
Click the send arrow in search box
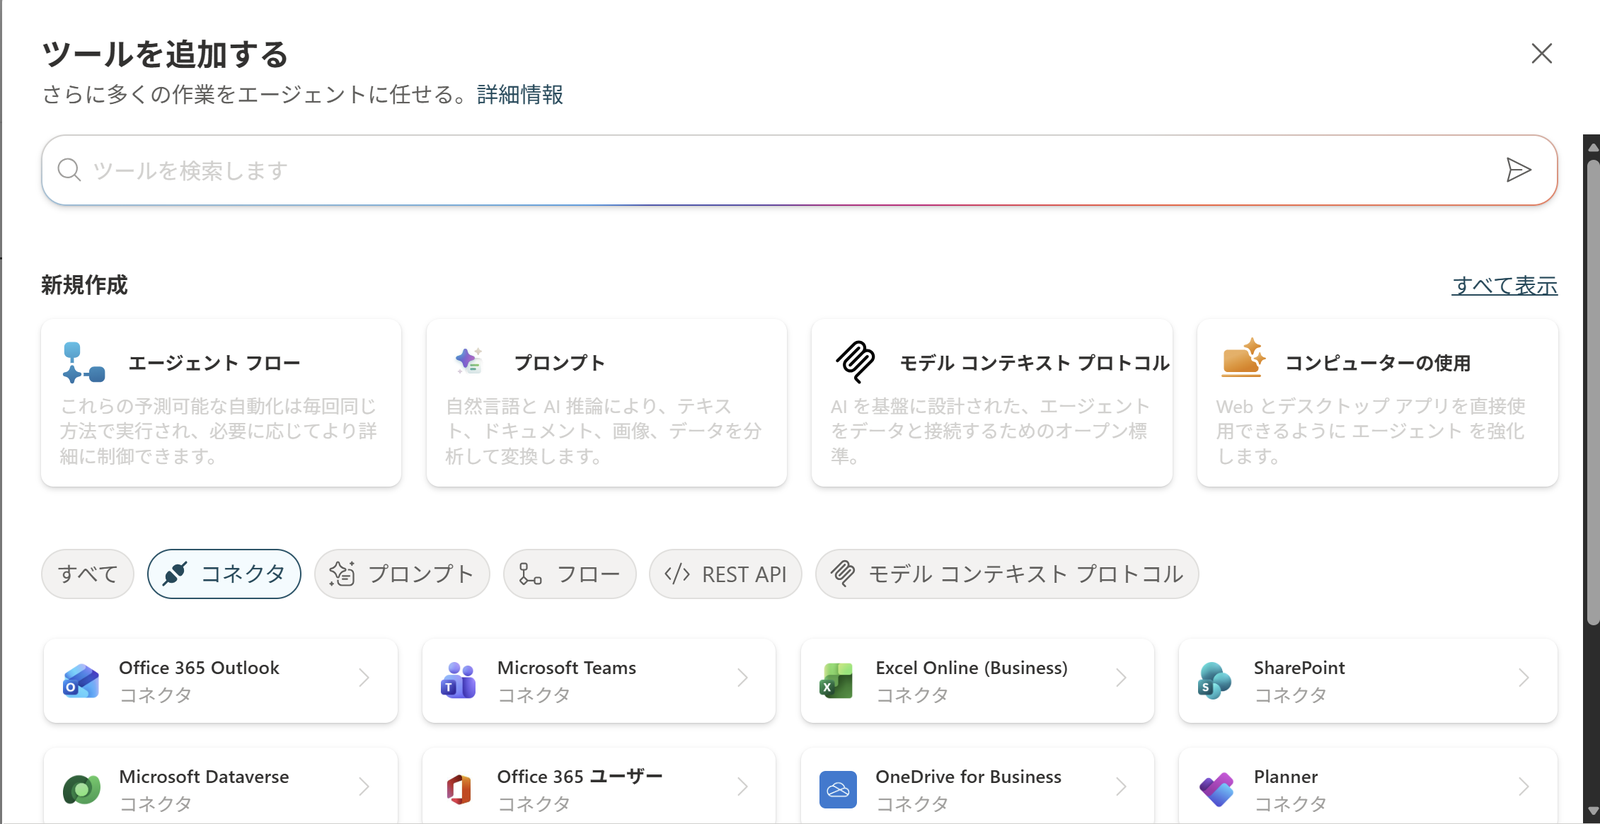(x=1518, y=170)
